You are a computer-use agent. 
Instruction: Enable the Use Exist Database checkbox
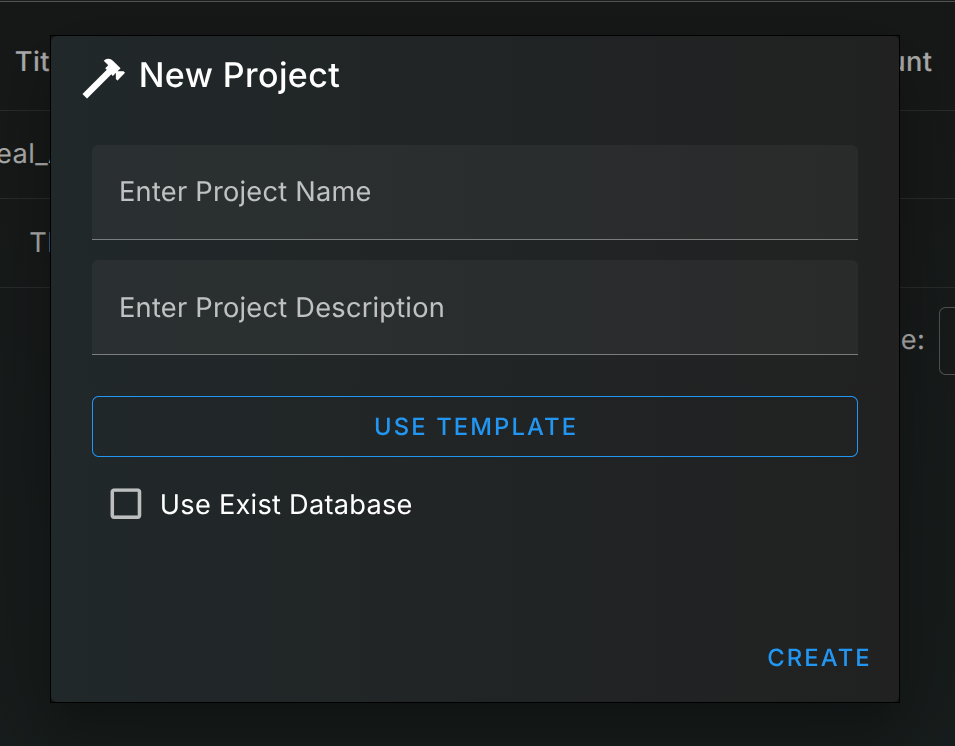click(126, 504)
